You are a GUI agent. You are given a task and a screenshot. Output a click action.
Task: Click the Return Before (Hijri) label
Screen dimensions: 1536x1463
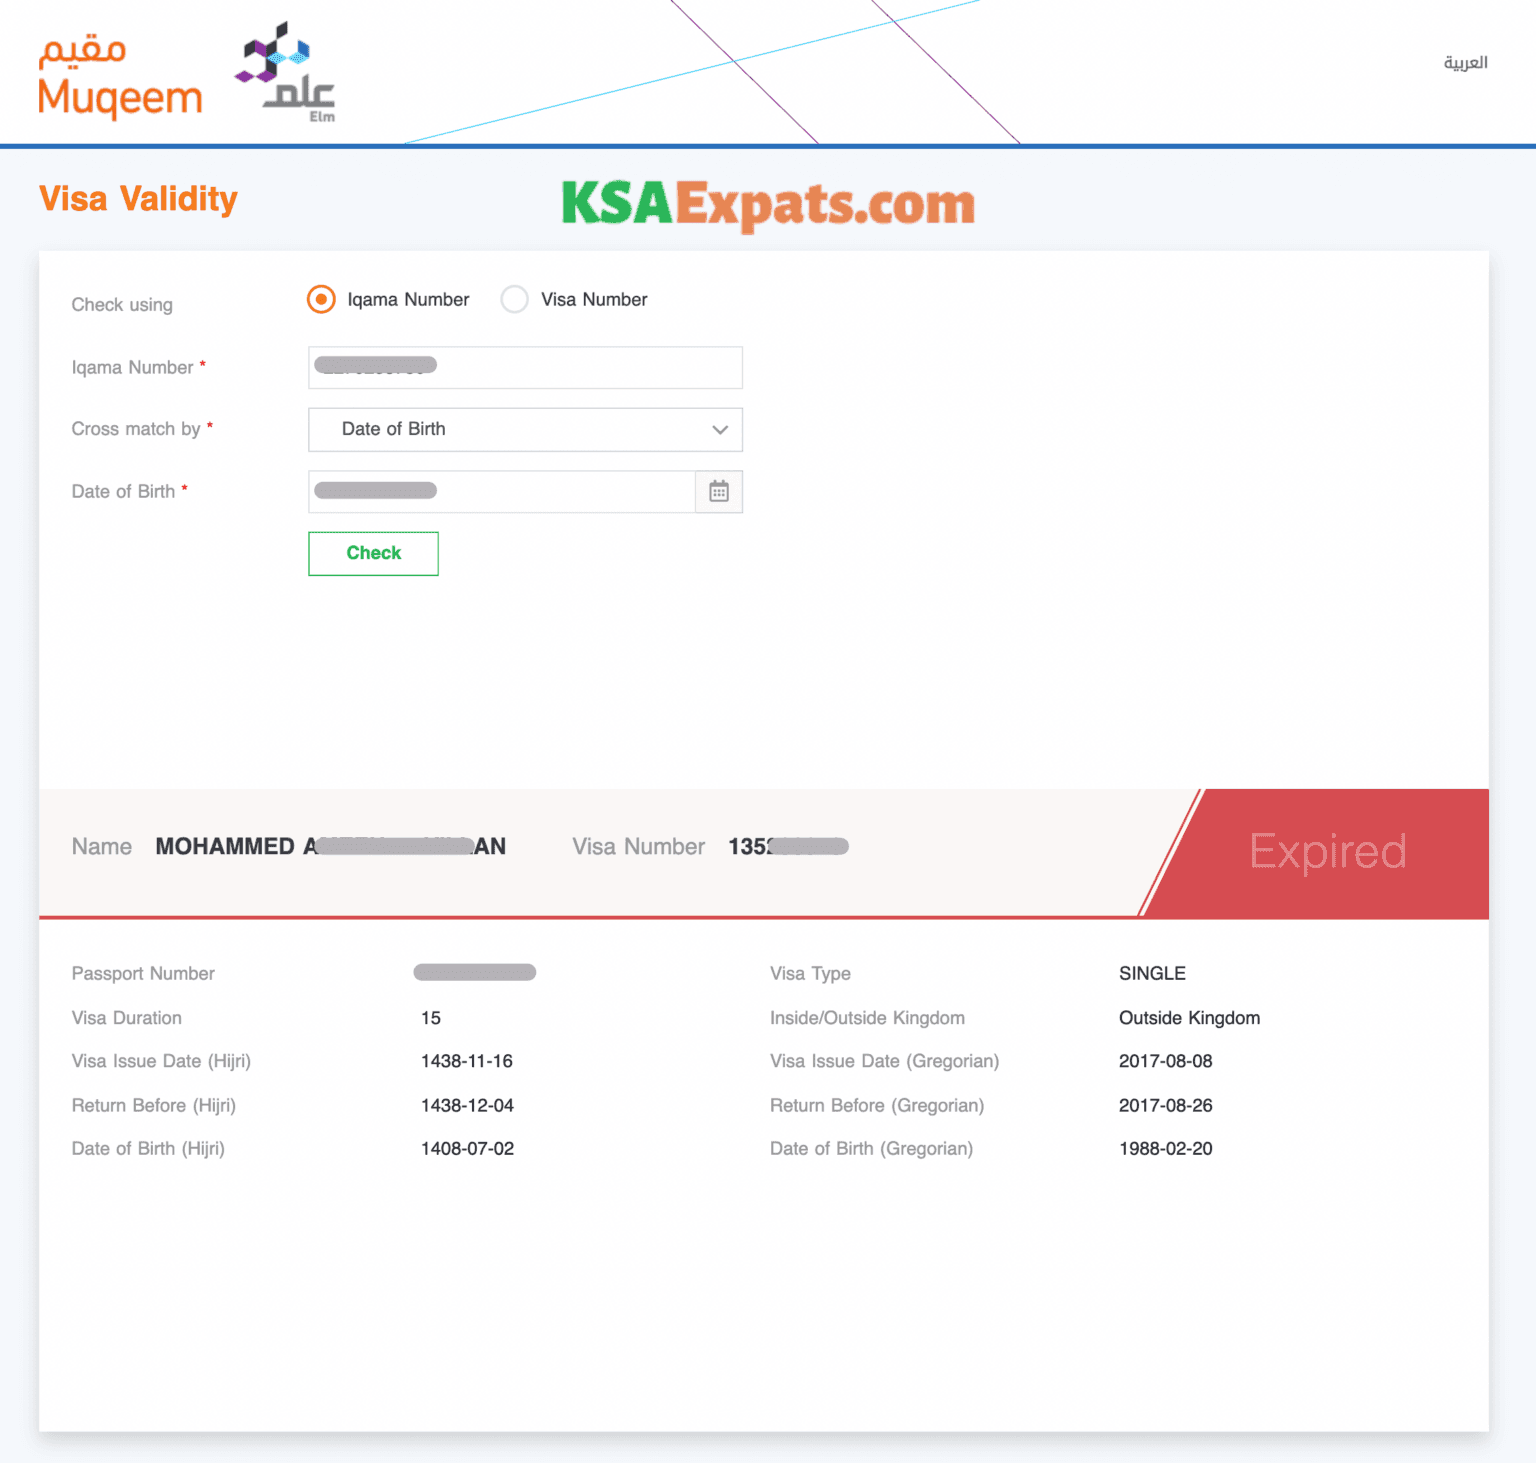pos(154,1105)
